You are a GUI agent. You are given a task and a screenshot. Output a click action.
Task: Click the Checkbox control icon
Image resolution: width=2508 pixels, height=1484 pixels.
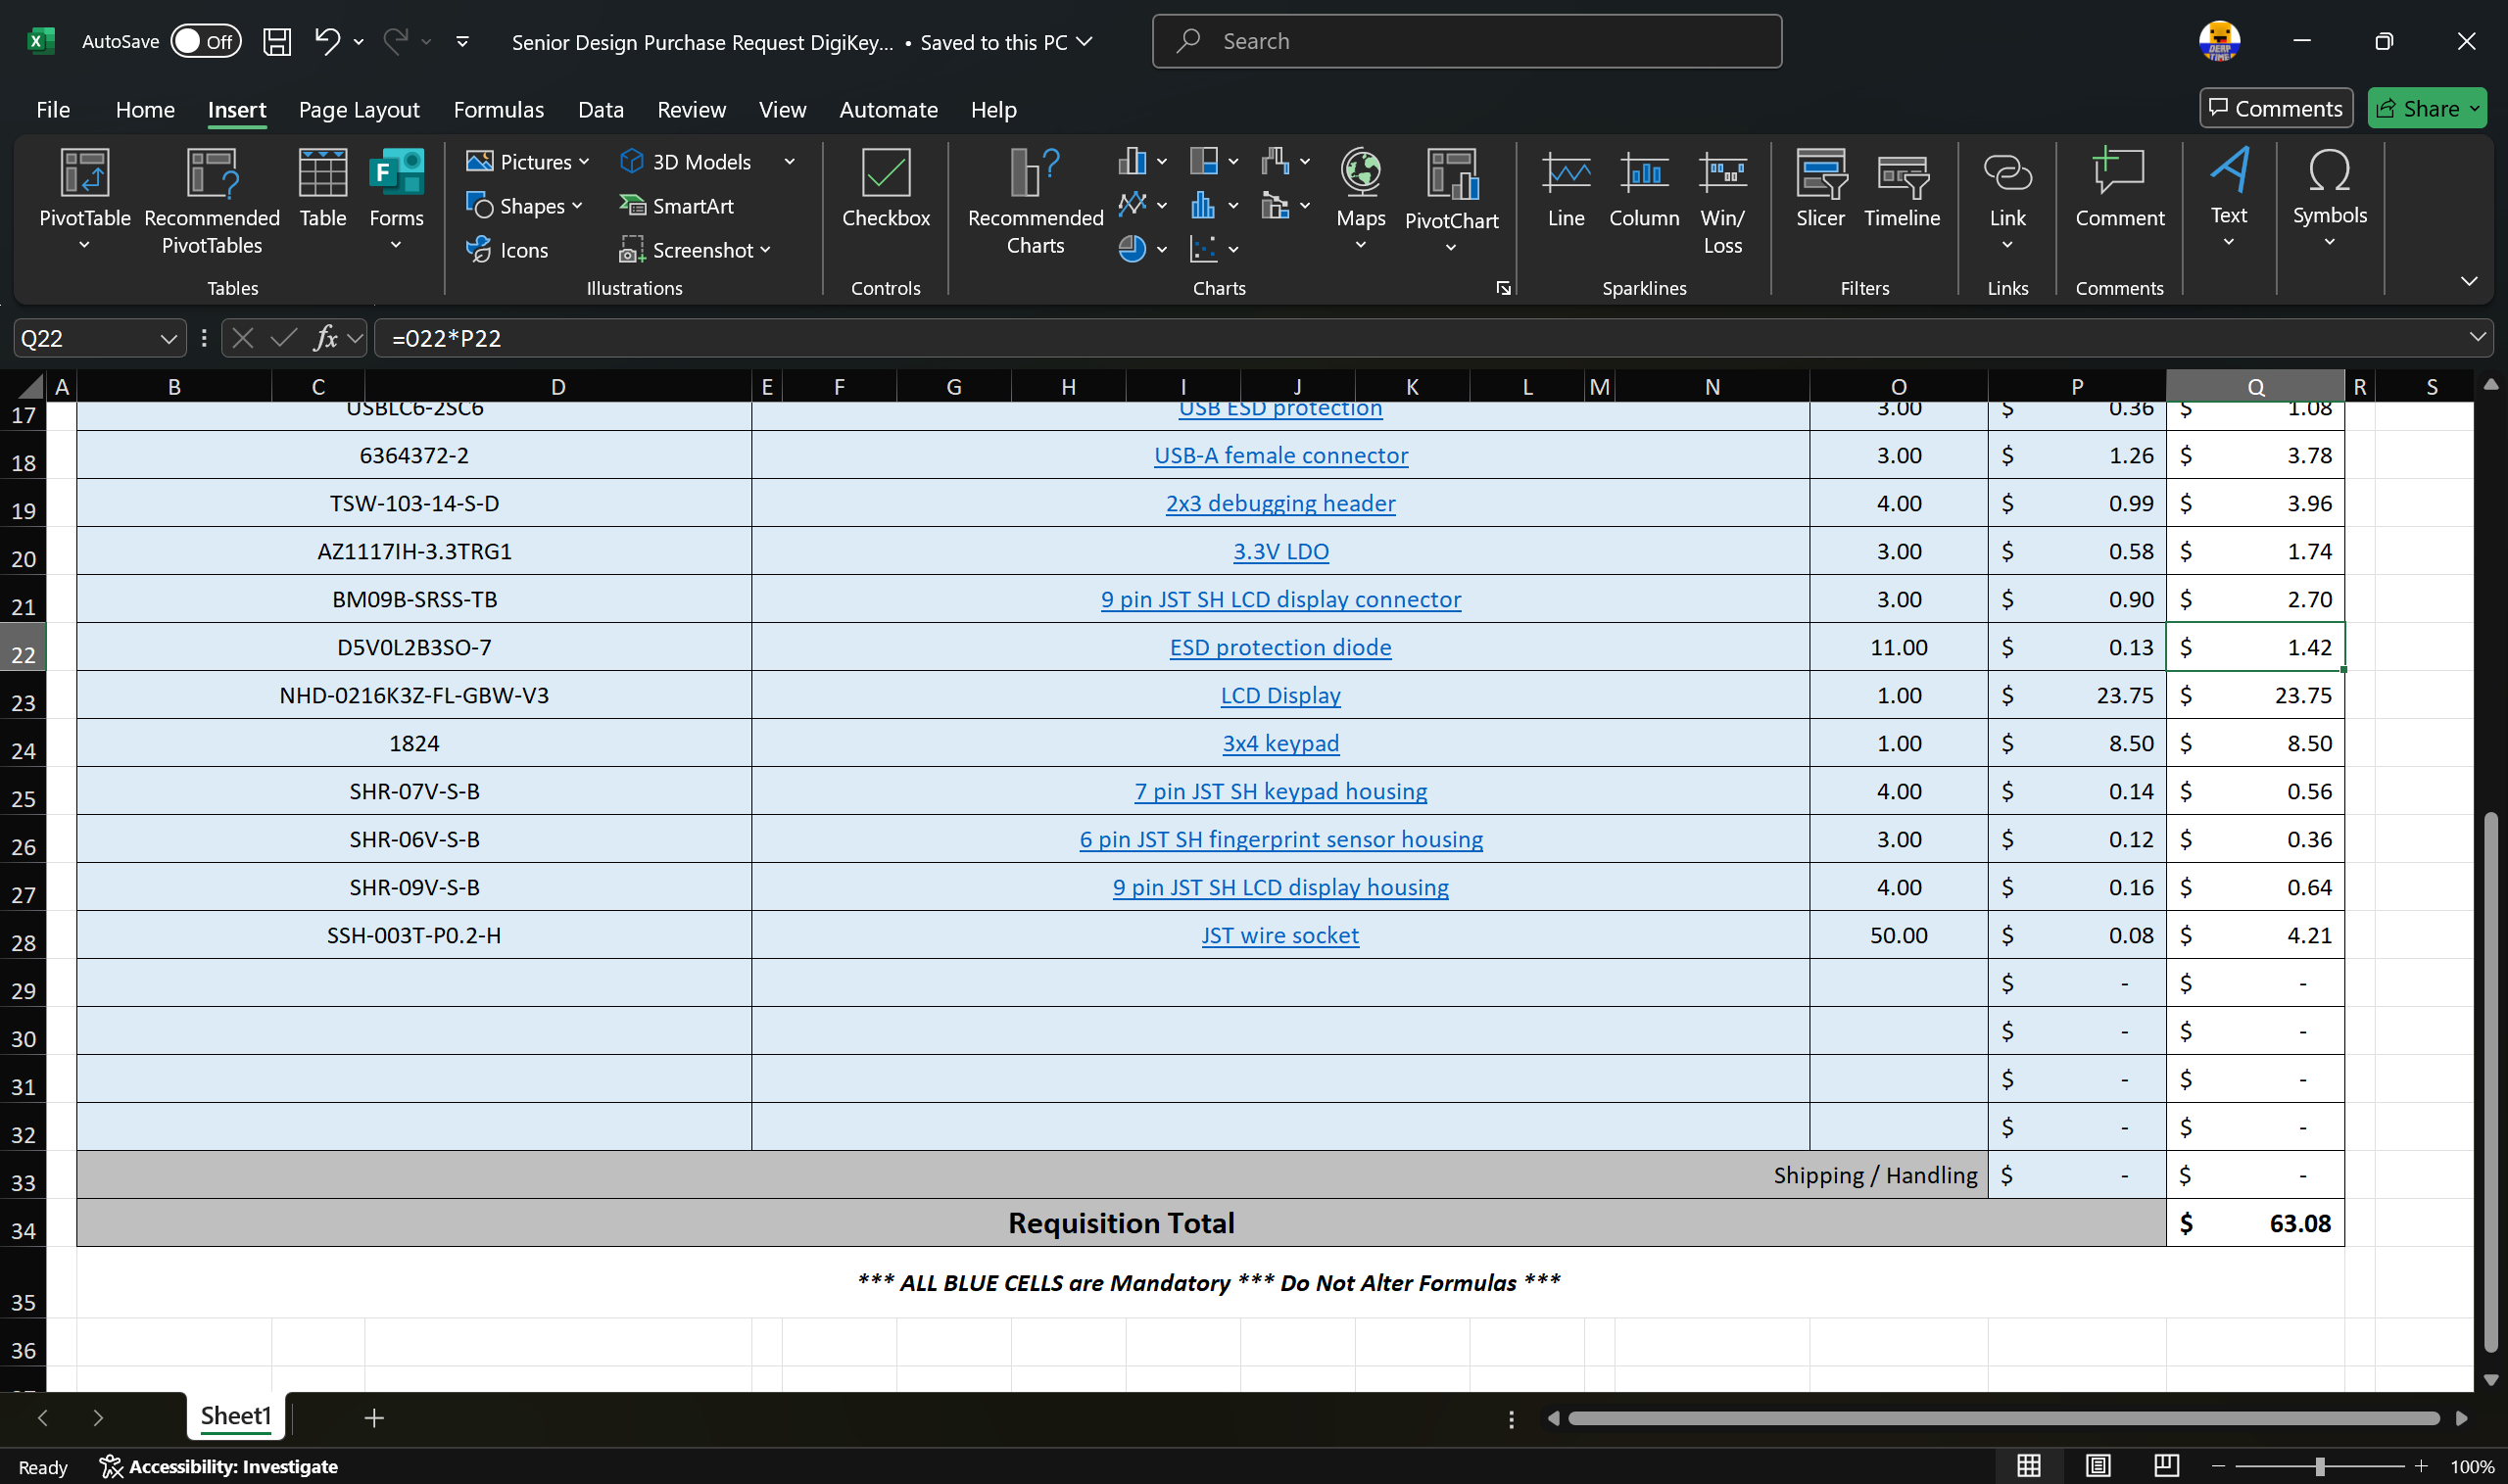[885, 174]
